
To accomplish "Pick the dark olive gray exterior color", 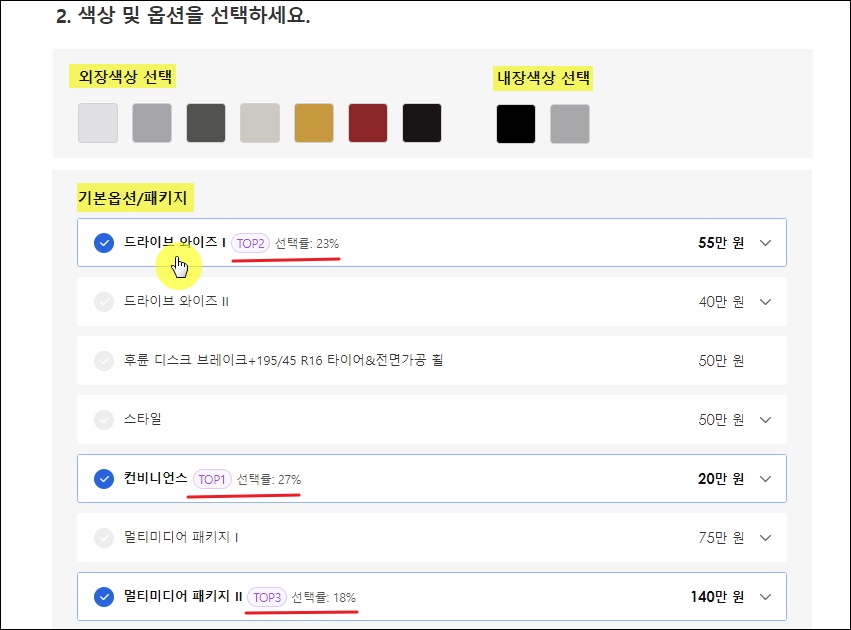I will pos(206,123).
